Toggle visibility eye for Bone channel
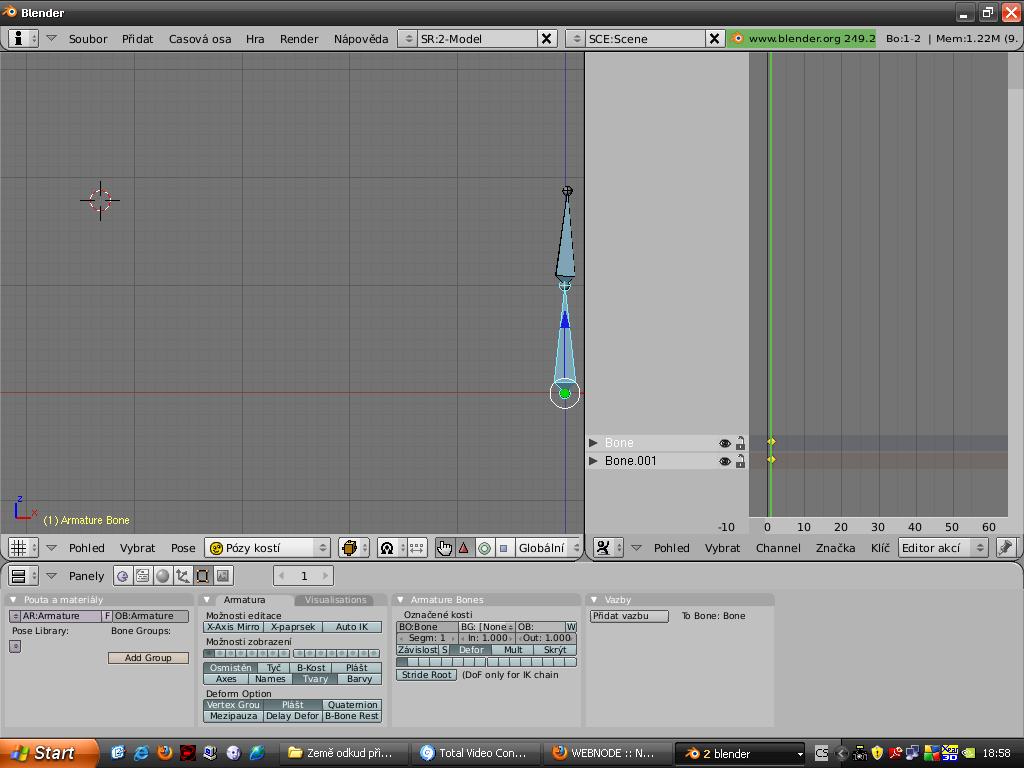The height and width of the screenshot is (768, 1024). click(725, 443)
